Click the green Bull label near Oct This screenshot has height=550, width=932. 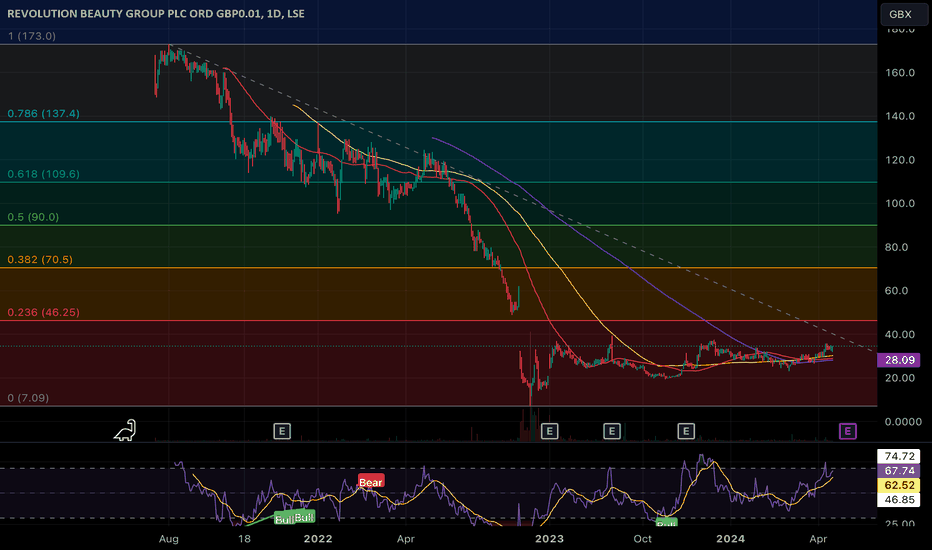[666, 524]
